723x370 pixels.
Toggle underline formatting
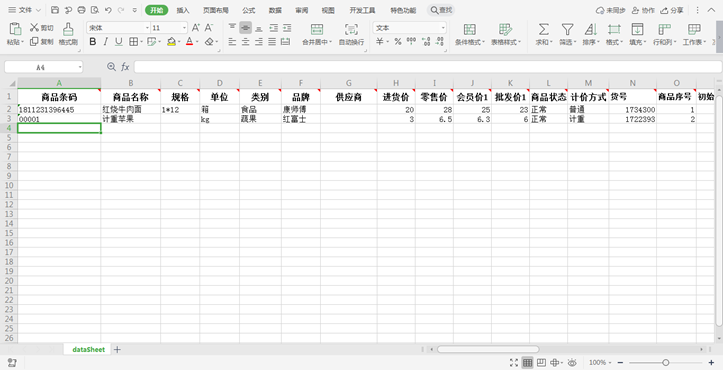click(x=119, y=42)
